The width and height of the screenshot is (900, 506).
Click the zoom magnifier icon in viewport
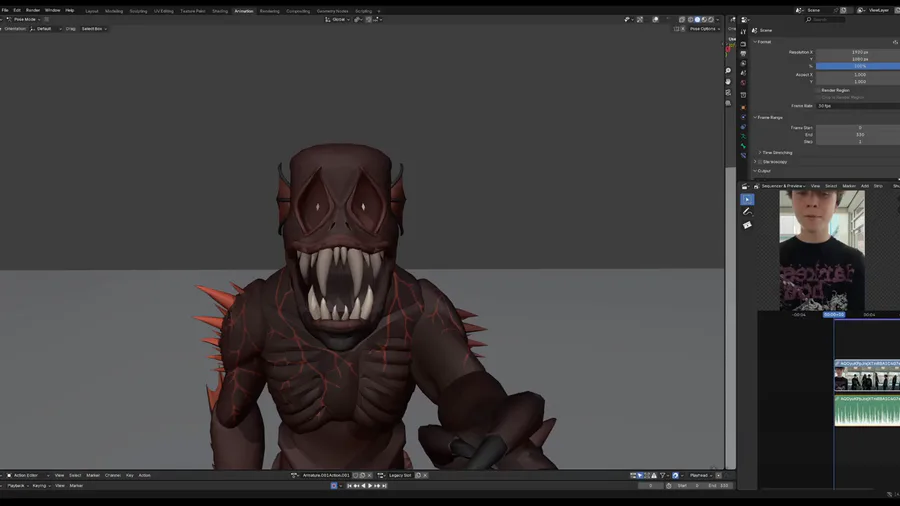[x=728, y=70]
